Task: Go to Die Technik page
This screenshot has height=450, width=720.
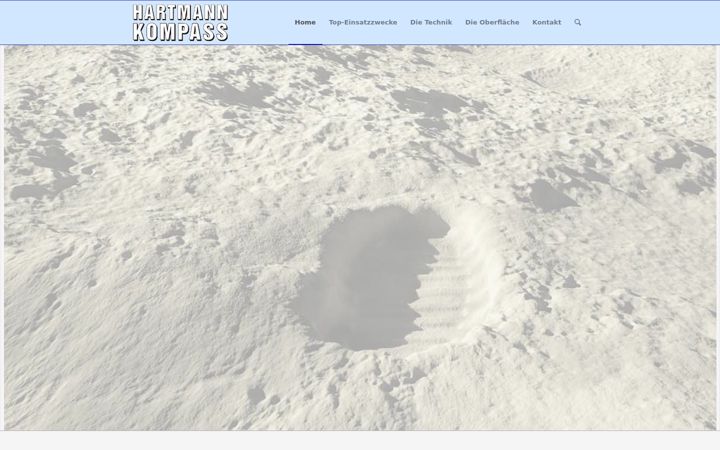Action: point(431,22)
